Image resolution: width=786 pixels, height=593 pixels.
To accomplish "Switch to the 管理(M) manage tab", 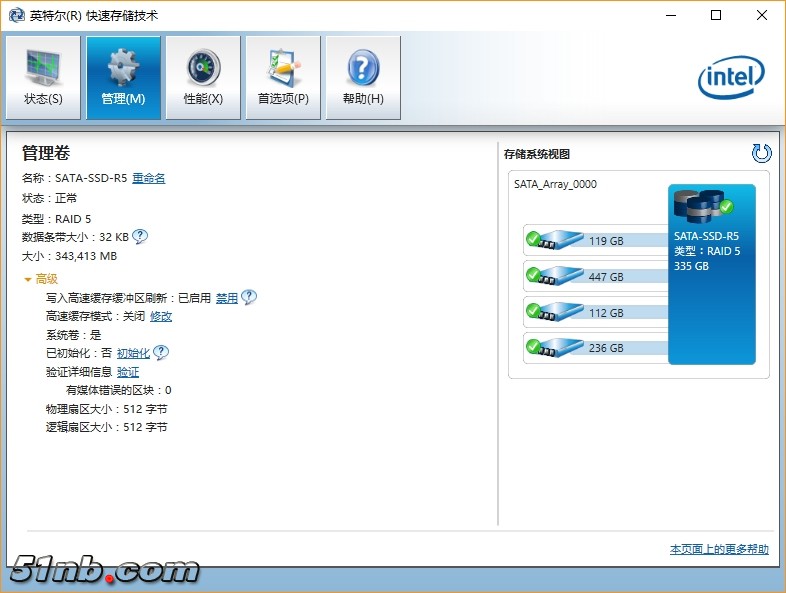I will [123, 77].
